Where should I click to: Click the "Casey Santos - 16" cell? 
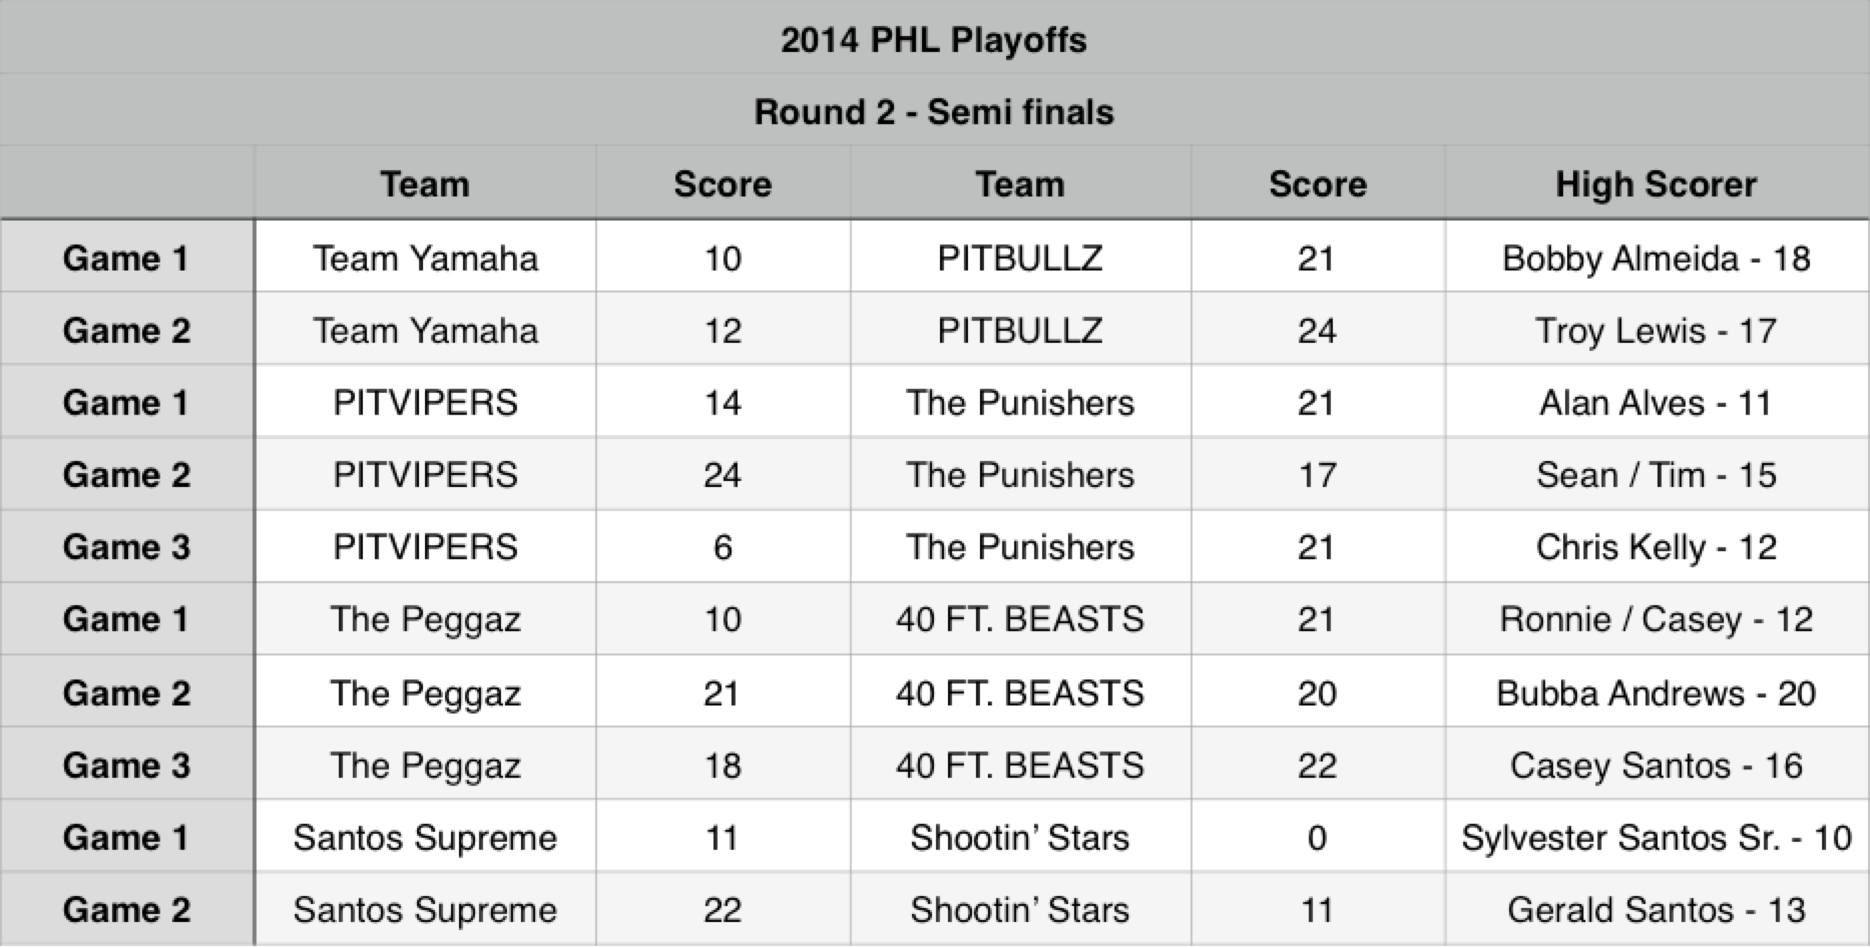click(1656, 766)
